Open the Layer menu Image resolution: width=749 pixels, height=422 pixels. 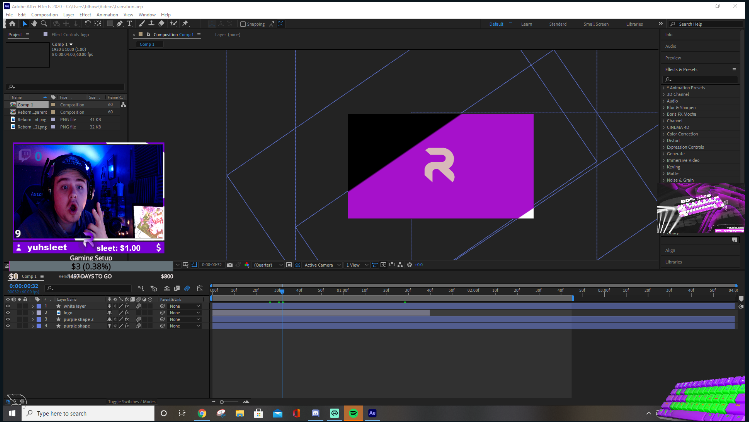(69, 15)
